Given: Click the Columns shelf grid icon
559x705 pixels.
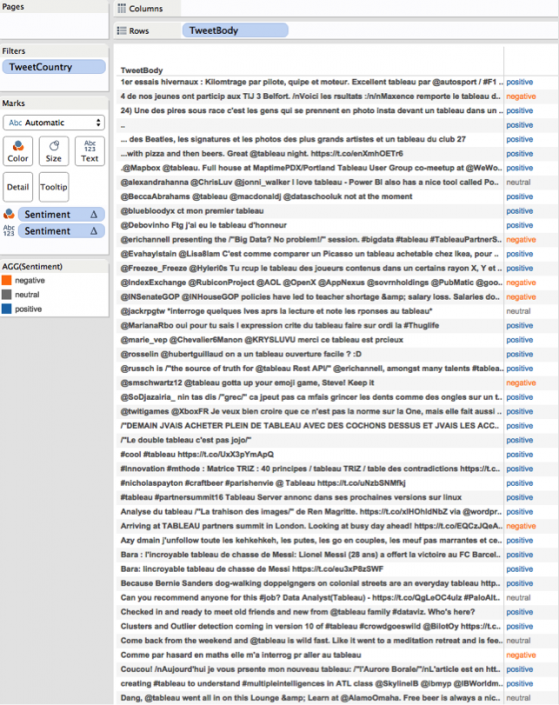Looking at the screenshot, I should coord(121,8).
